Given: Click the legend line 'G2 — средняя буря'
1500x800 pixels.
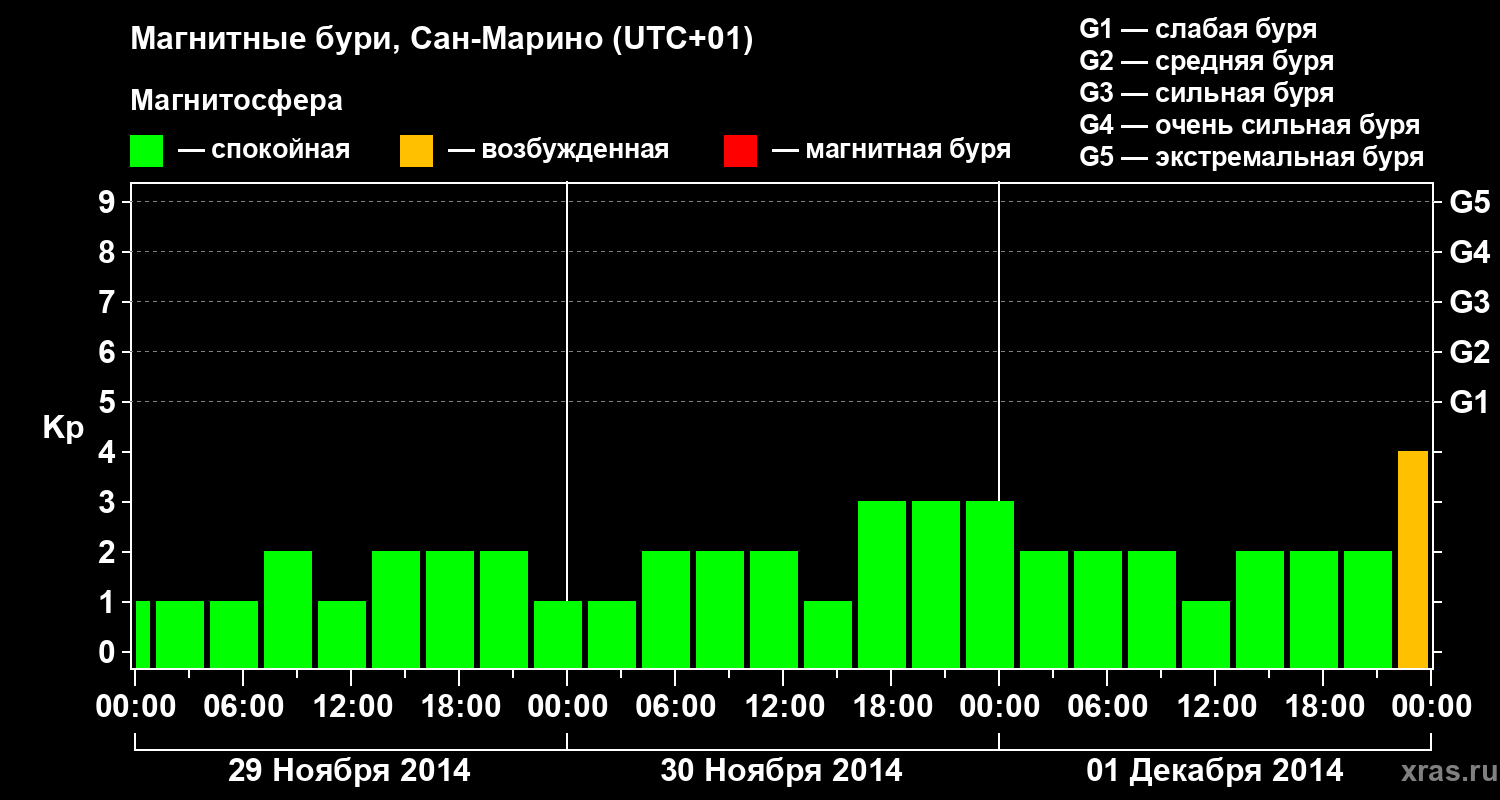Looking at the screenshot, I should pos(1206,61).
